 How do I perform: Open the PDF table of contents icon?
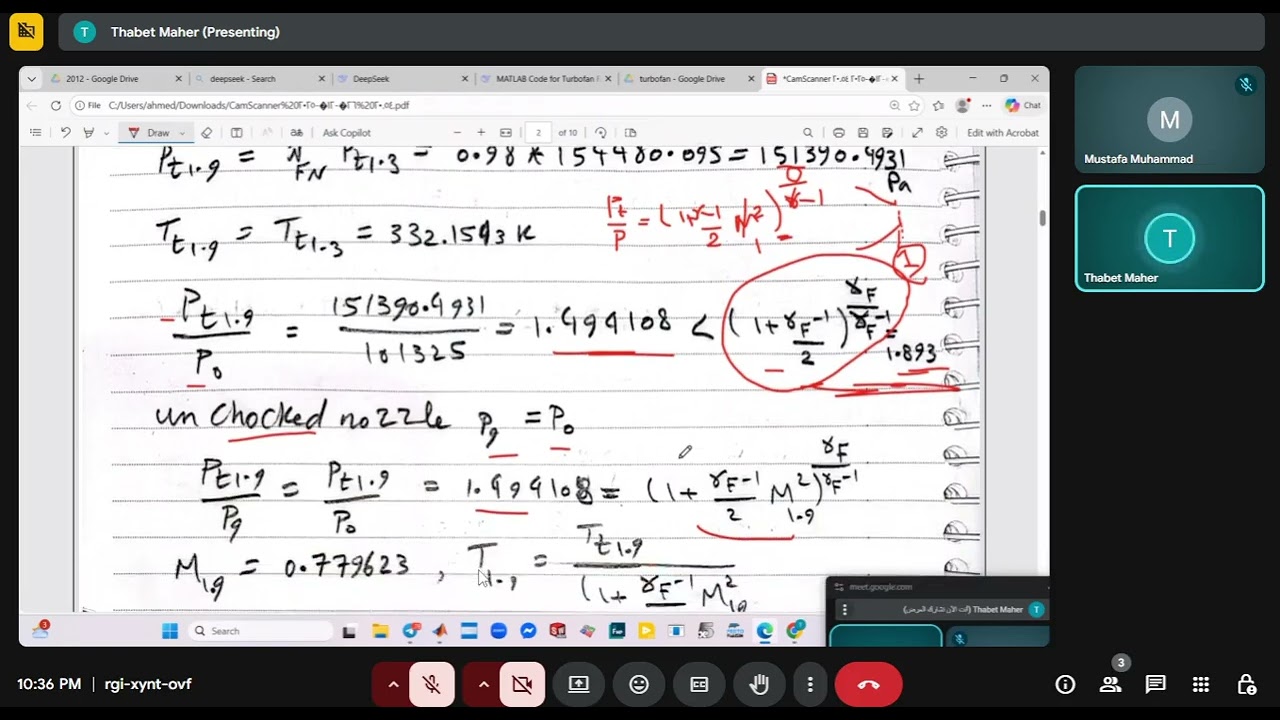click(x=36, y=132)
